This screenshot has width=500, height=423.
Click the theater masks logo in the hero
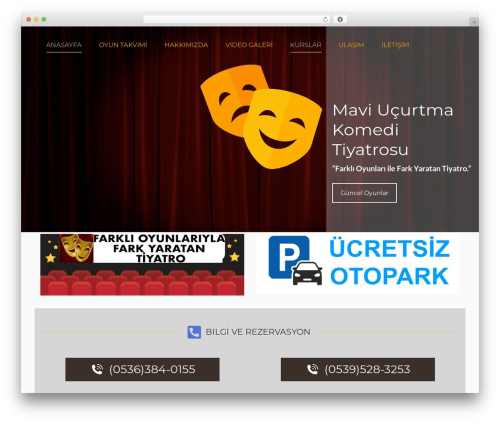pos(261,116)
